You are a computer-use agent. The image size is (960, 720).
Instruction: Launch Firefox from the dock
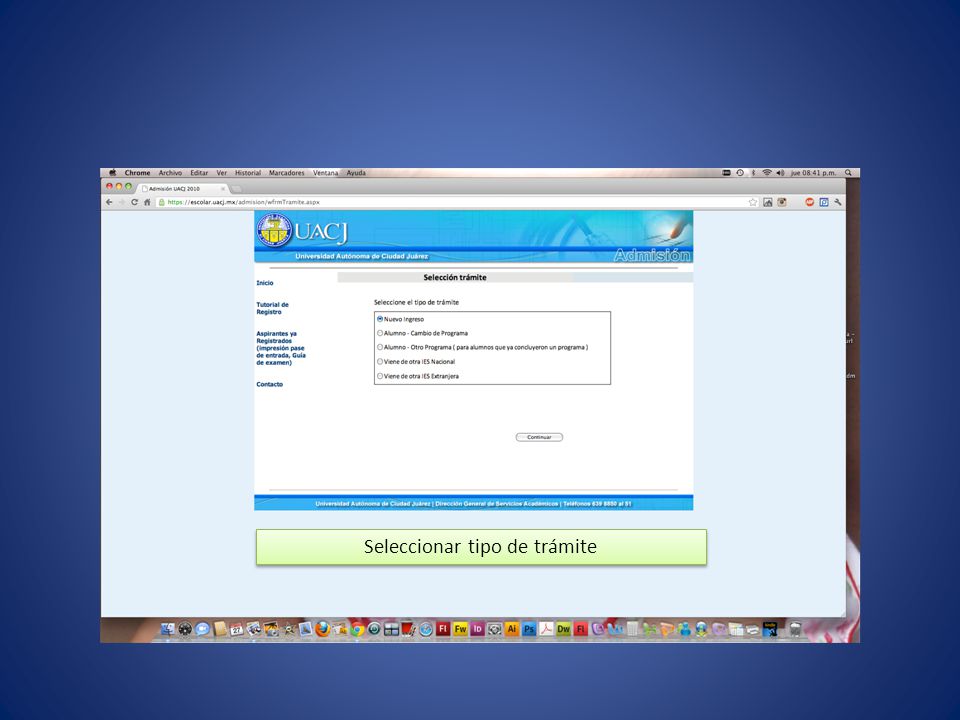point(323,629)
